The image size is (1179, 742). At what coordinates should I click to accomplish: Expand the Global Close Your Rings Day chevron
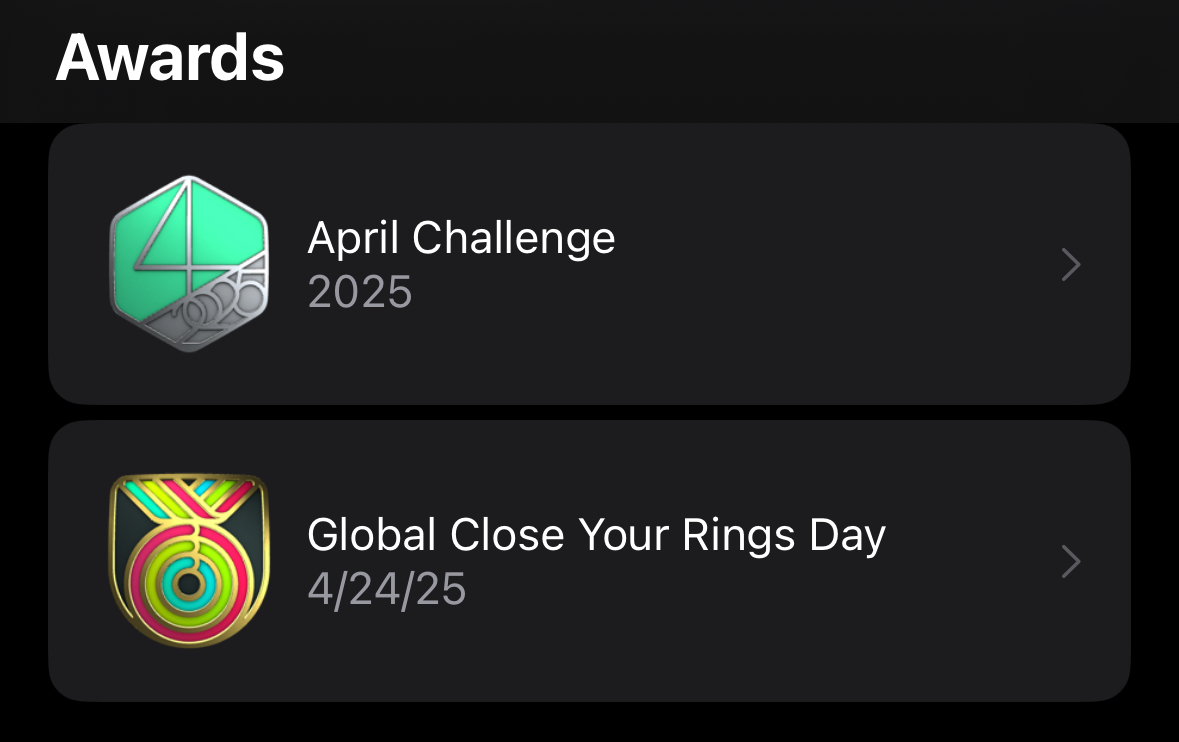pyautogui.click(x=1070, y=561)
